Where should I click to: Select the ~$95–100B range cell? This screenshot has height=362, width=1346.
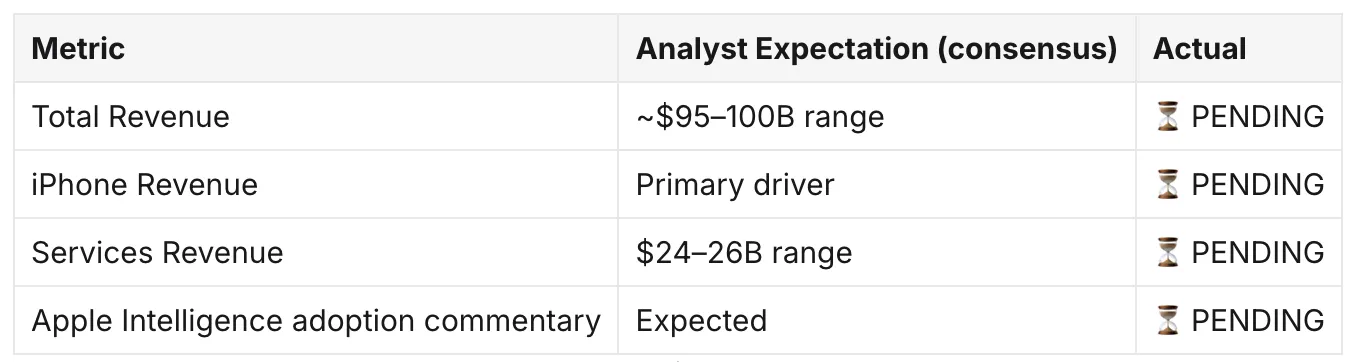coord(760,117)
